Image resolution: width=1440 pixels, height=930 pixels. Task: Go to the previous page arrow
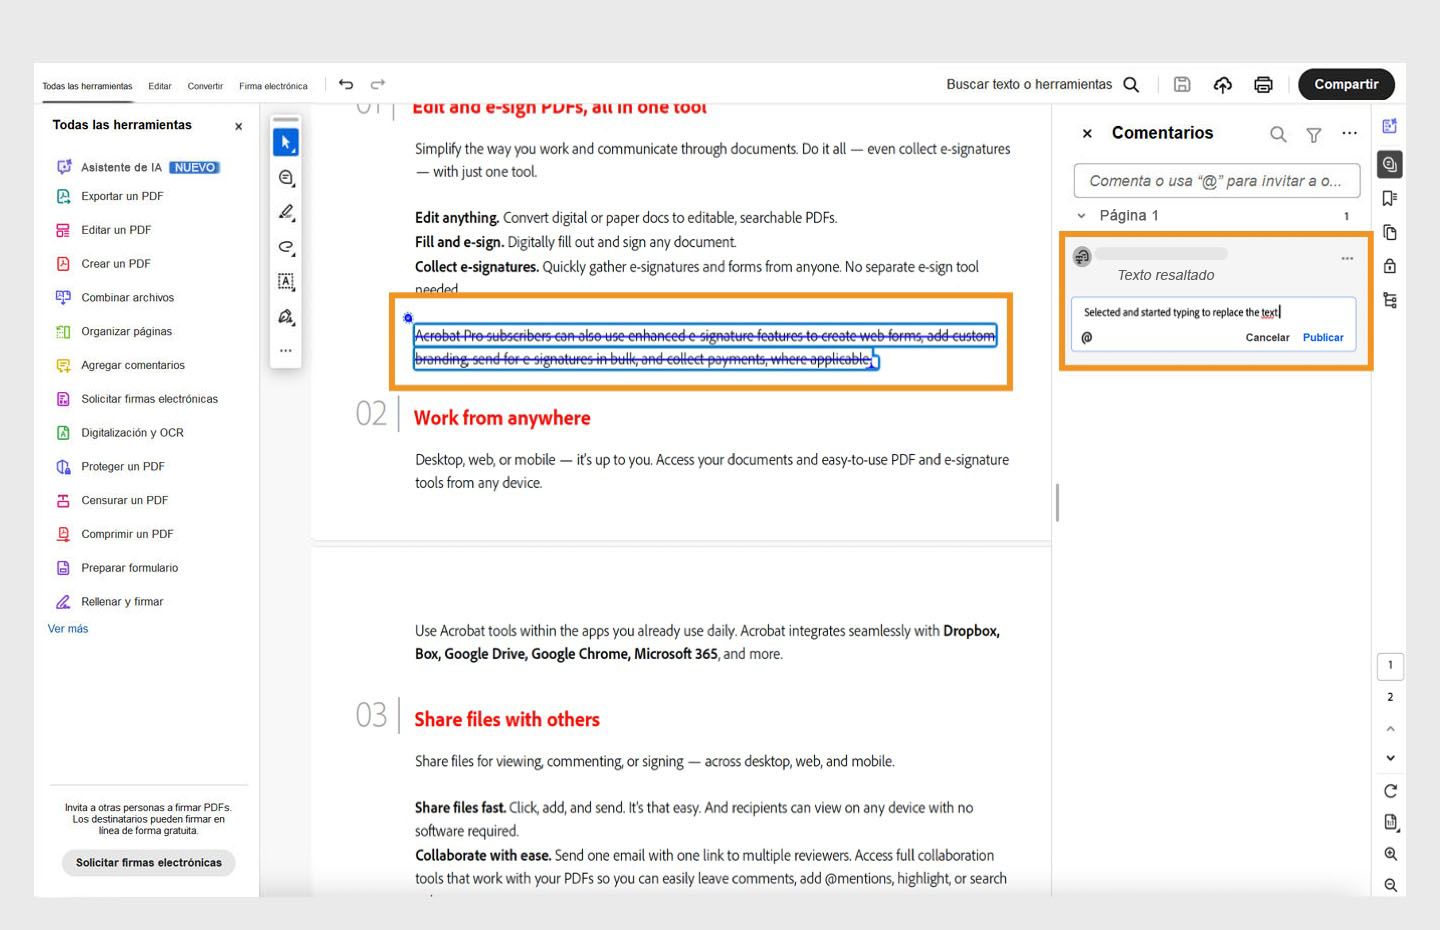click(x=1390, y=729)
